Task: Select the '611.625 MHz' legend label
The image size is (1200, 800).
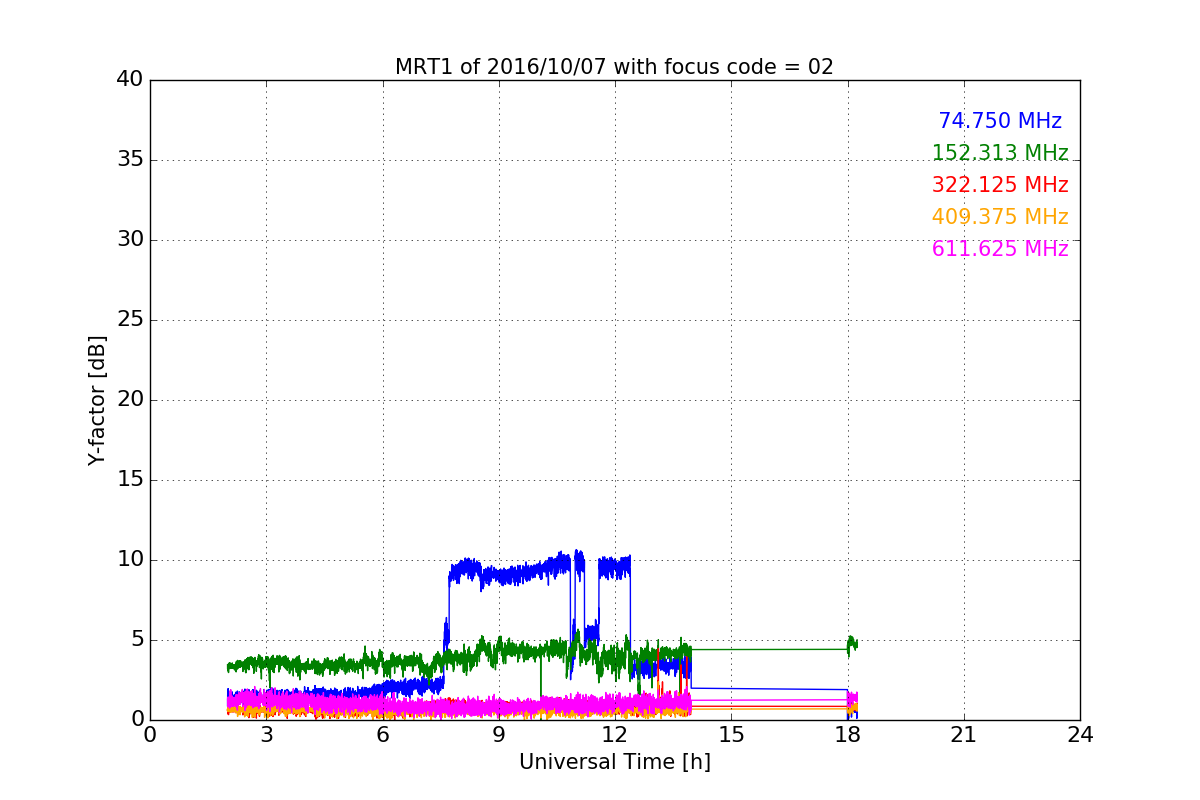Action: [x=1000, y=249]
